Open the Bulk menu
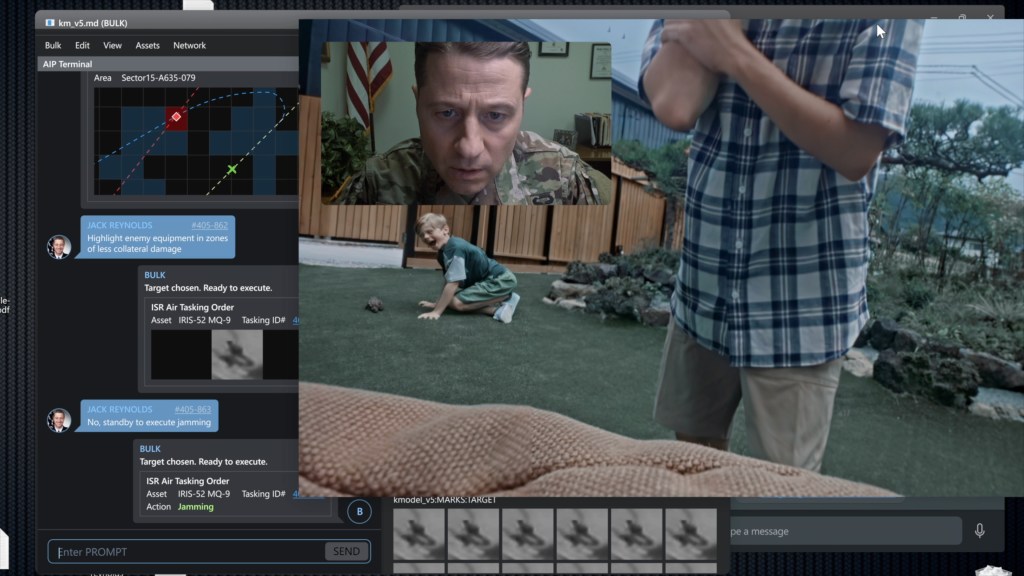Image resolution: width=1024 pixels, height=576 pixels. pos(53,45)
